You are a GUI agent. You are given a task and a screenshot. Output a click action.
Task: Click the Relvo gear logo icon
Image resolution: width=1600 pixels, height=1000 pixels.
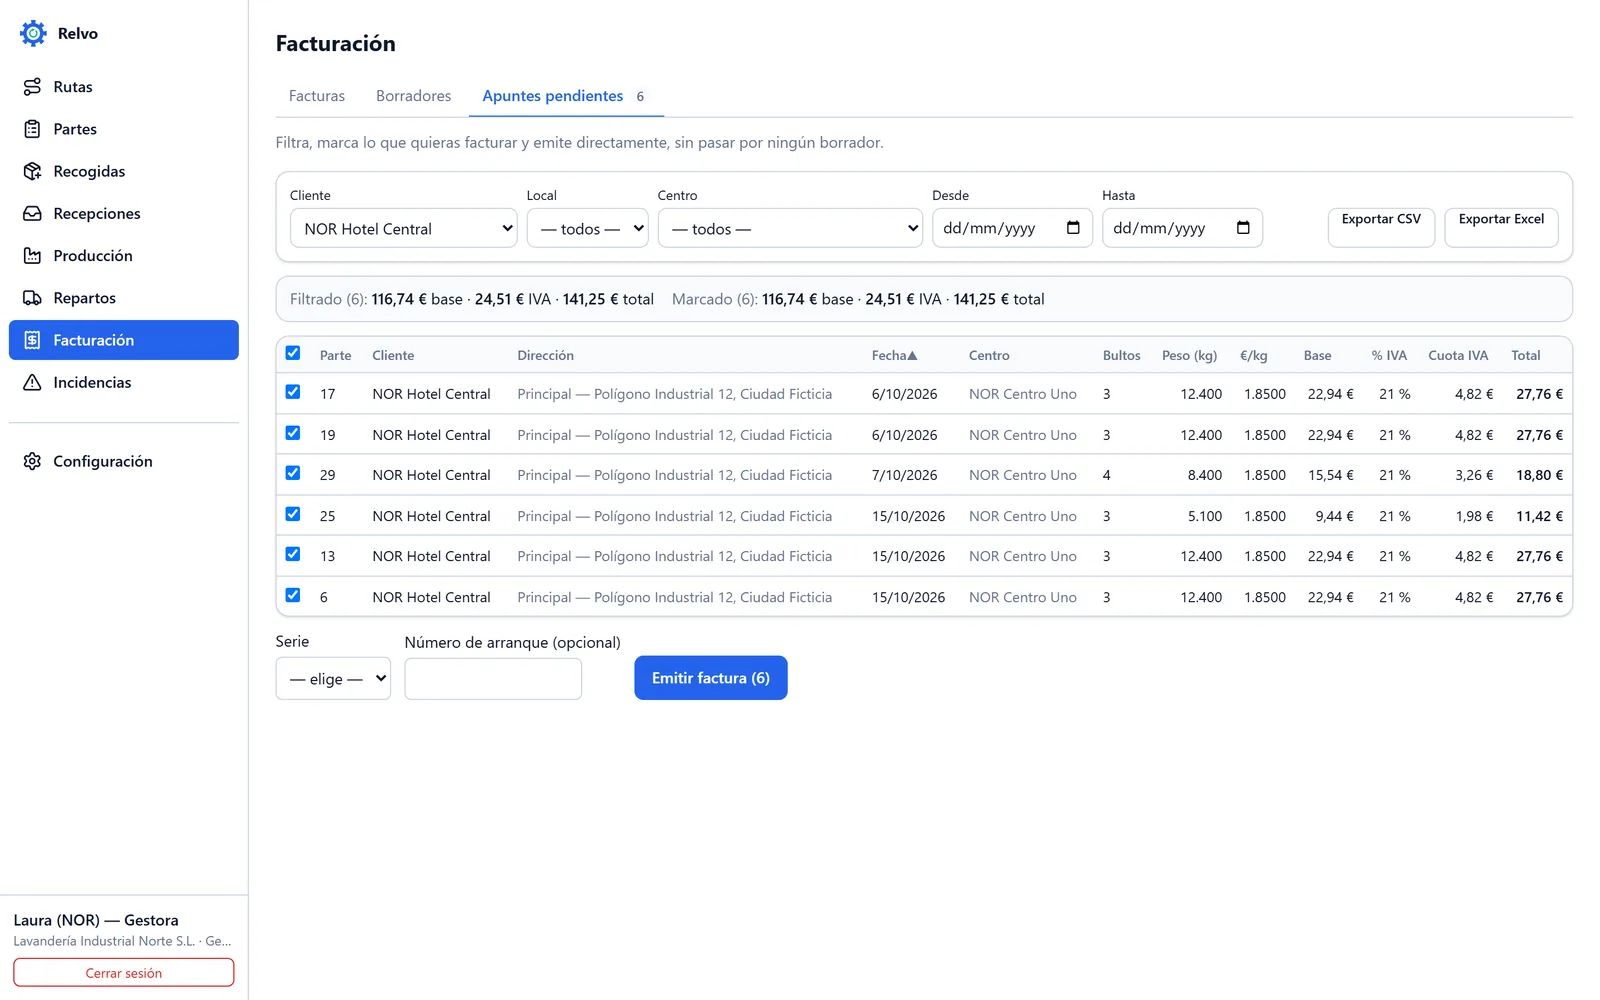pos(33,33)
